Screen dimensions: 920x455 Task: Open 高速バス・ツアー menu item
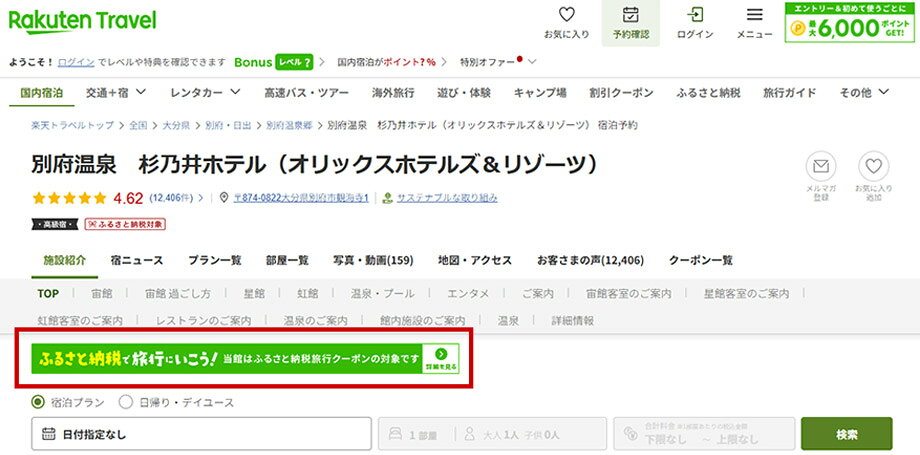[306, 93]
